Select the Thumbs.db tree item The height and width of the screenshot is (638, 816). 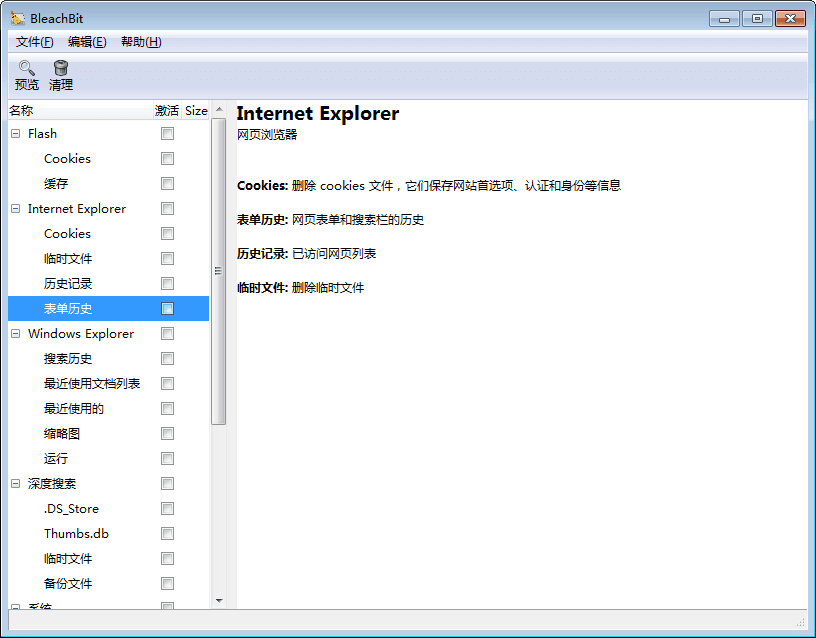click(76, 533)
